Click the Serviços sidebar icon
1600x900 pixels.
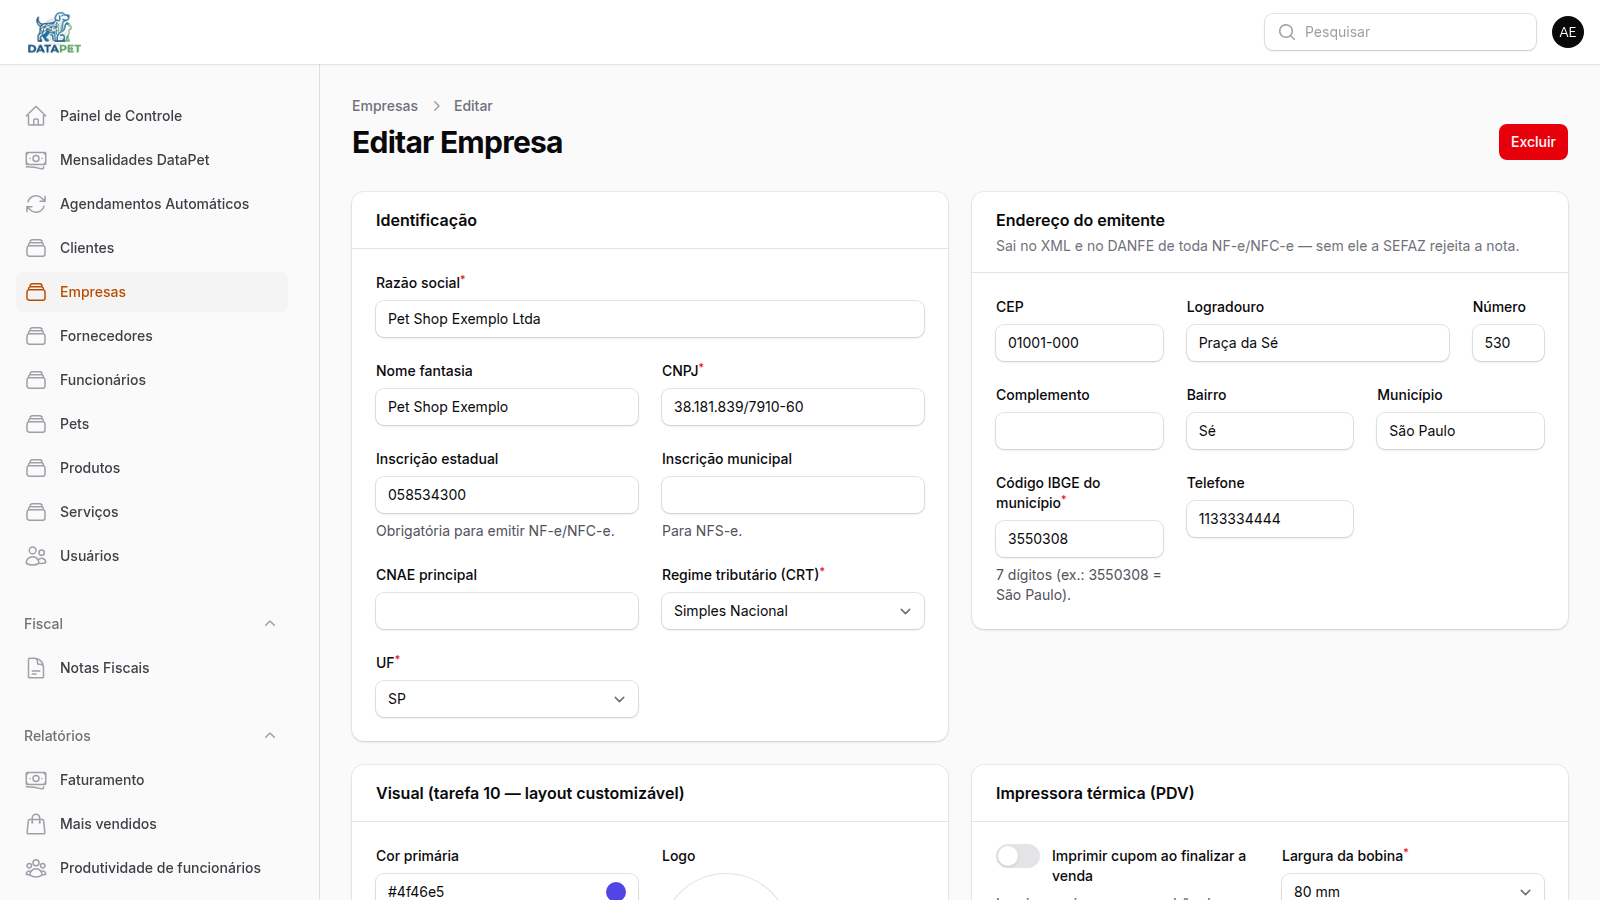click(x=36, y=512)
